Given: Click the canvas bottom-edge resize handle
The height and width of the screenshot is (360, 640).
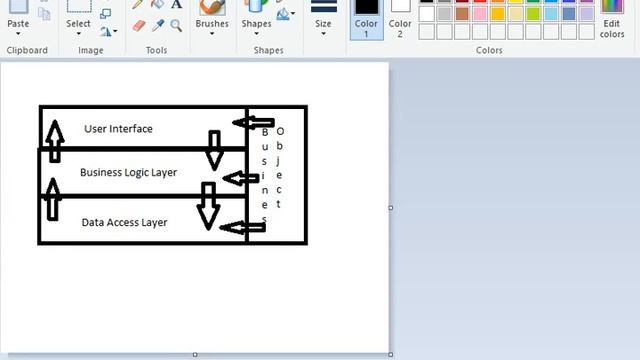Looking at the screenshot, I should 195,355.
